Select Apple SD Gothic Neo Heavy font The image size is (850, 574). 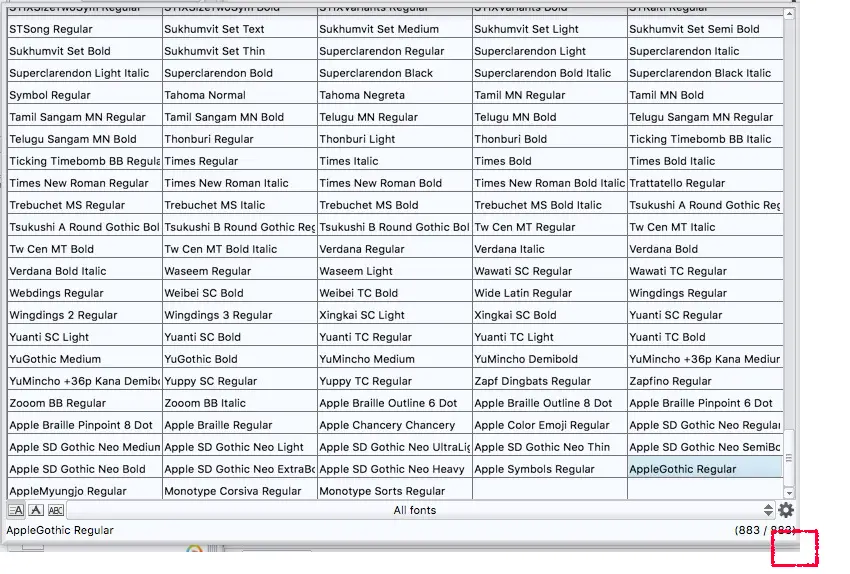[x=395, y=469]
